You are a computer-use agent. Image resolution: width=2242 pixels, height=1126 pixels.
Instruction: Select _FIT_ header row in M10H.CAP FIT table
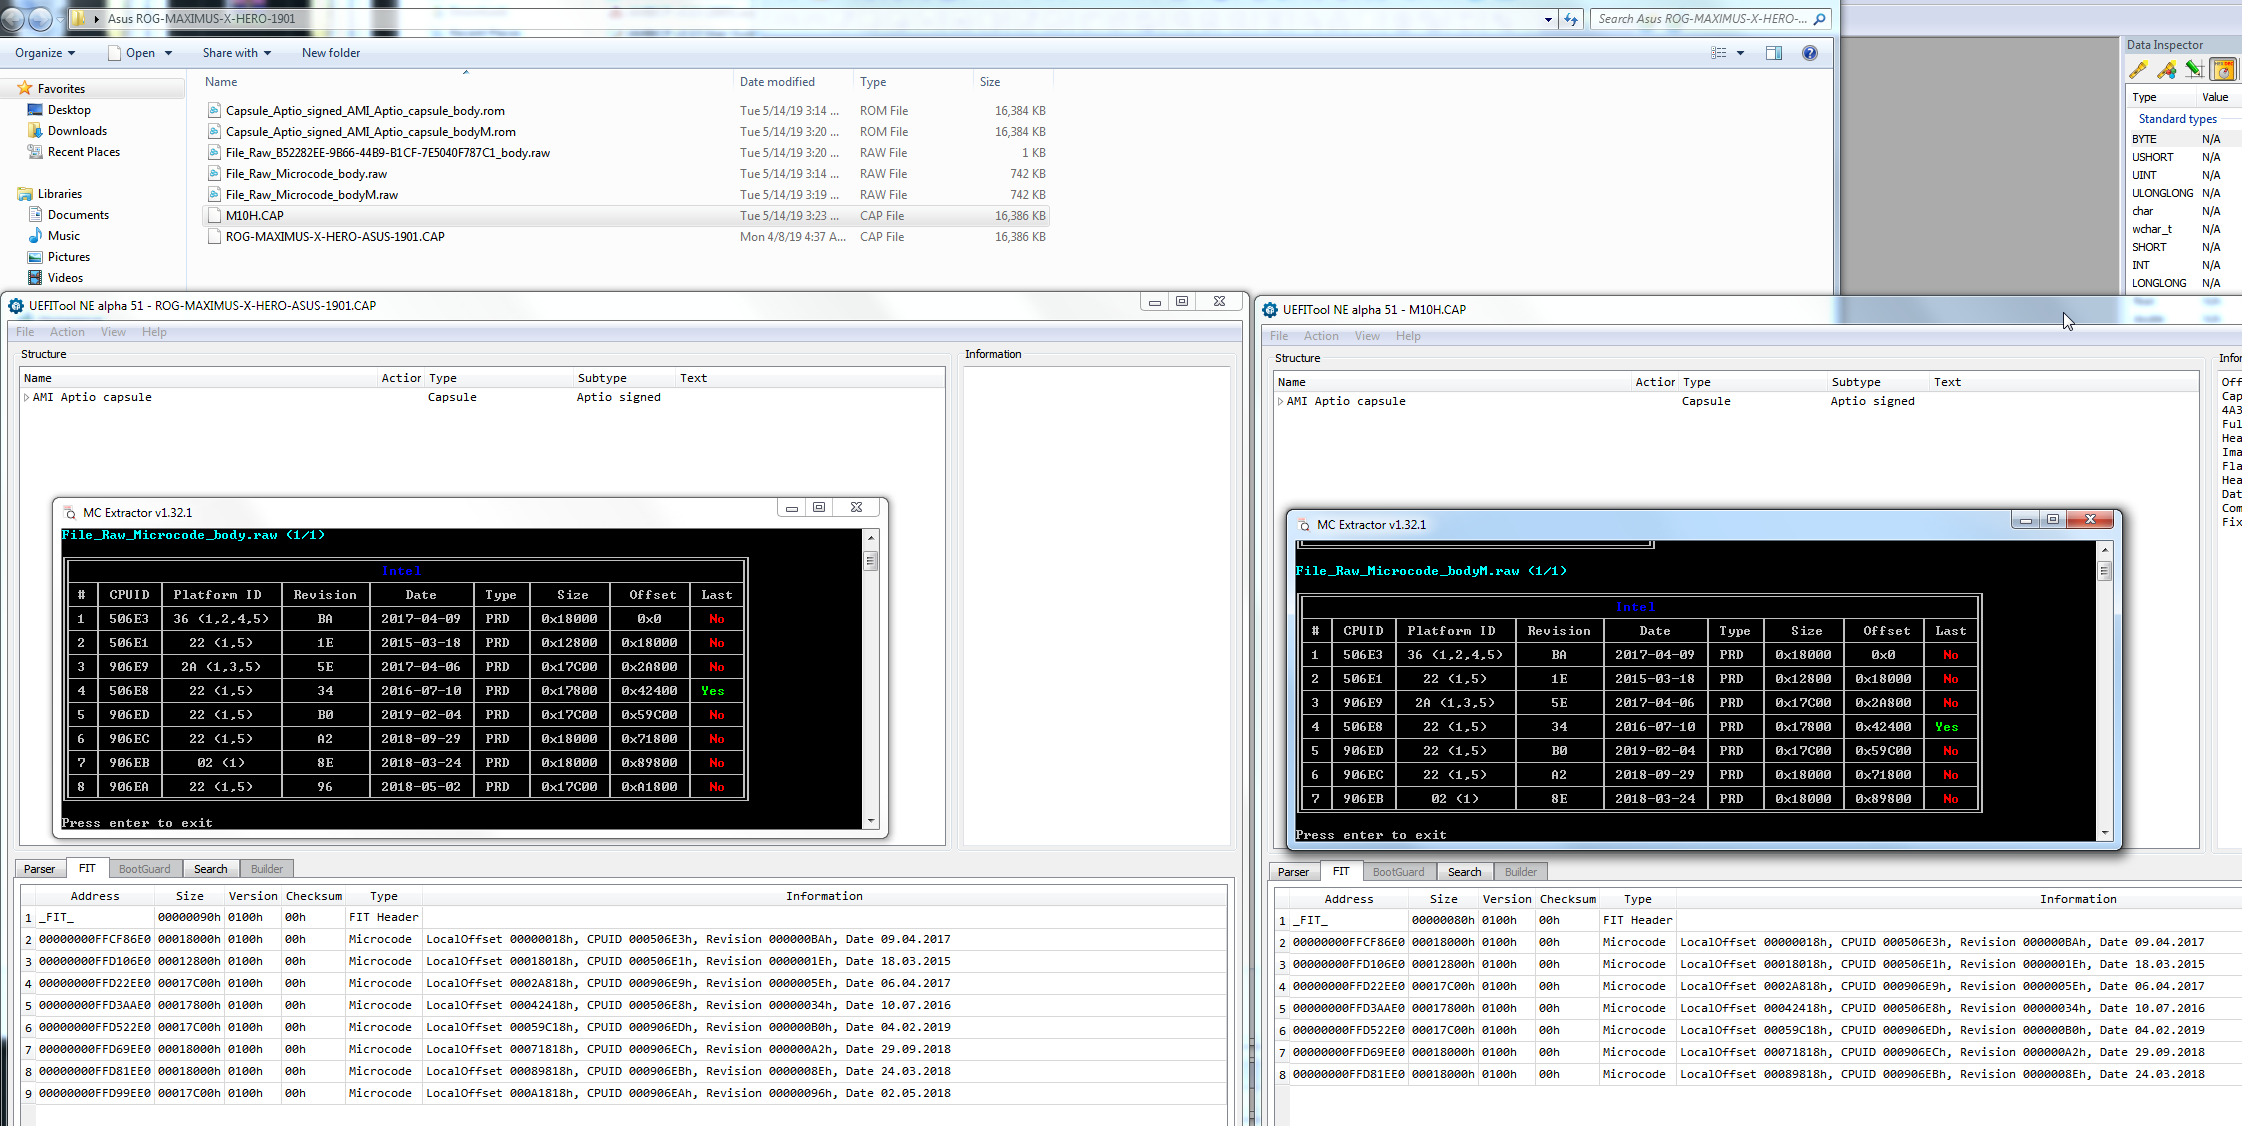1760,920
